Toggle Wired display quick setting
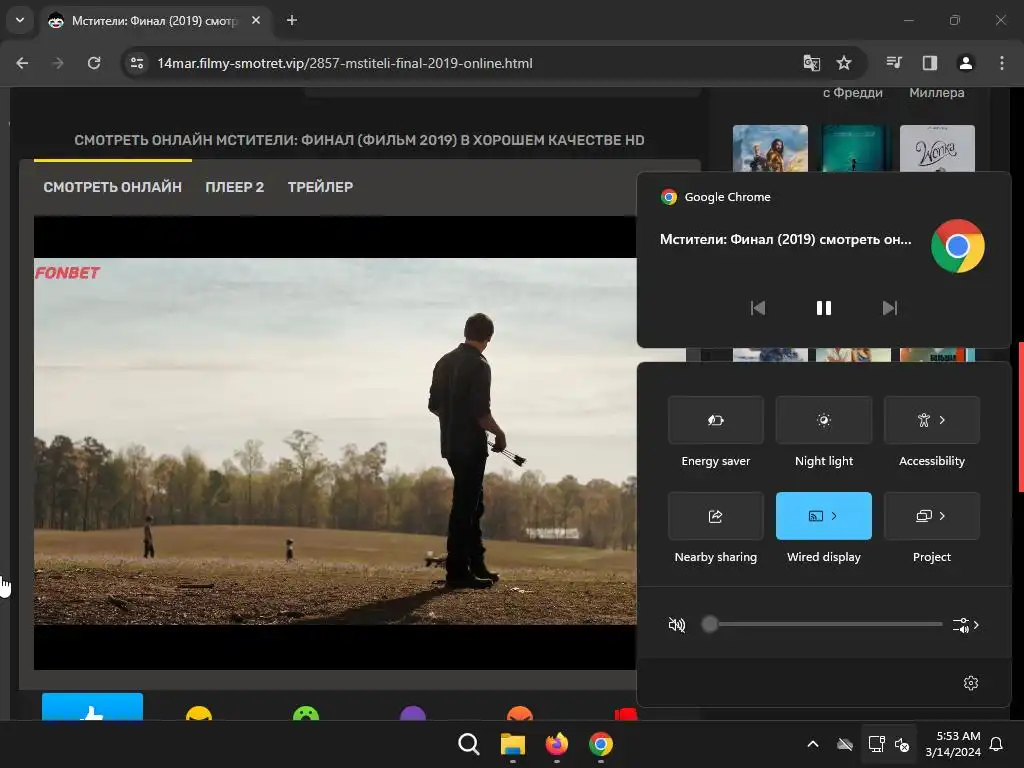 point(824,516)
